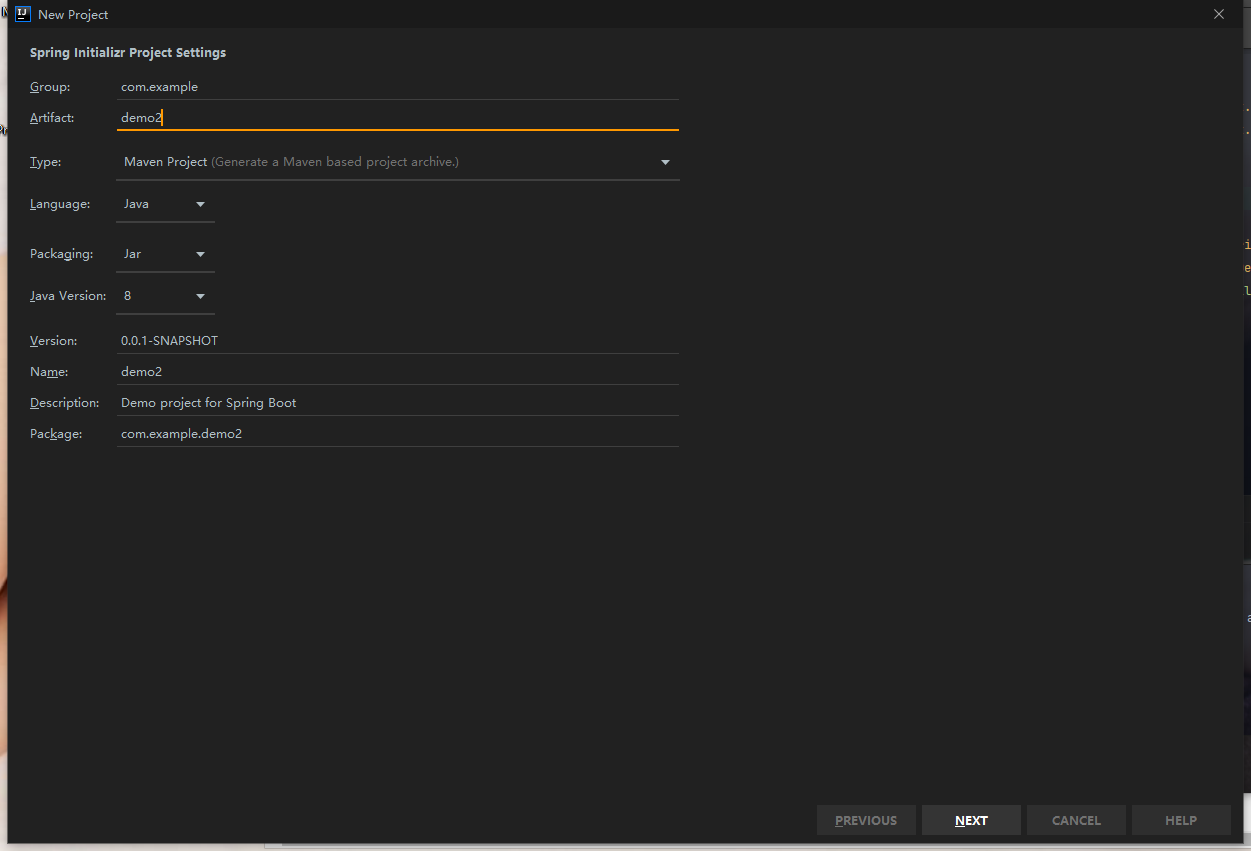Click the IntelliJ IDEA icon in title bar

point(22,14)
